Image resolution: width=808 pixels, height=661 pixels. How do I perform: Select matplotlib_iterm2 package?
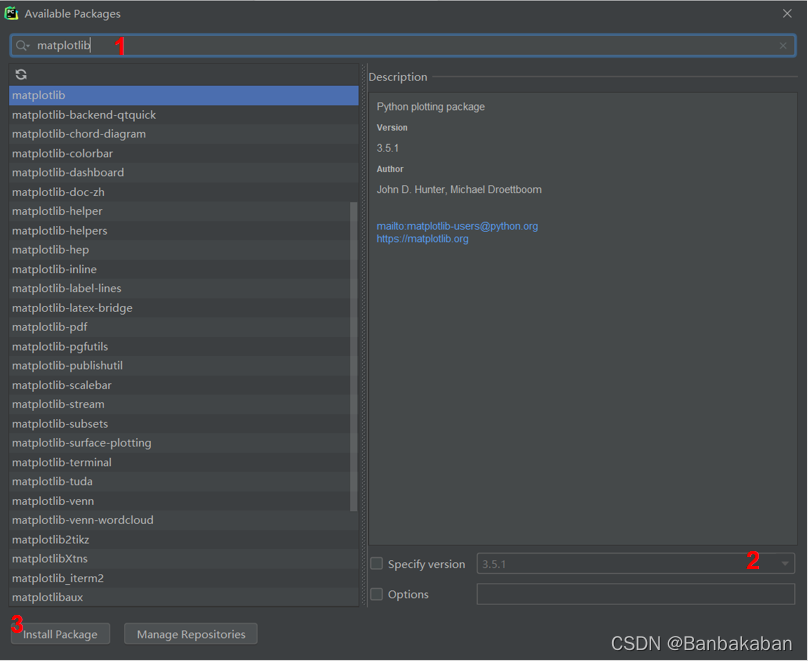coord(183,579)
